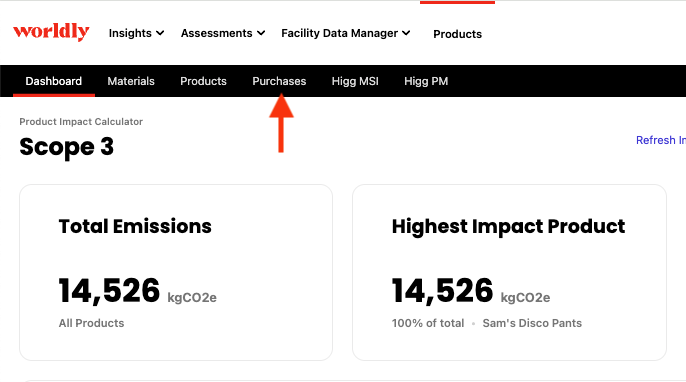Open the Higg MSI tab
Viewport: 686px width, 382px height.
[355, 81]
